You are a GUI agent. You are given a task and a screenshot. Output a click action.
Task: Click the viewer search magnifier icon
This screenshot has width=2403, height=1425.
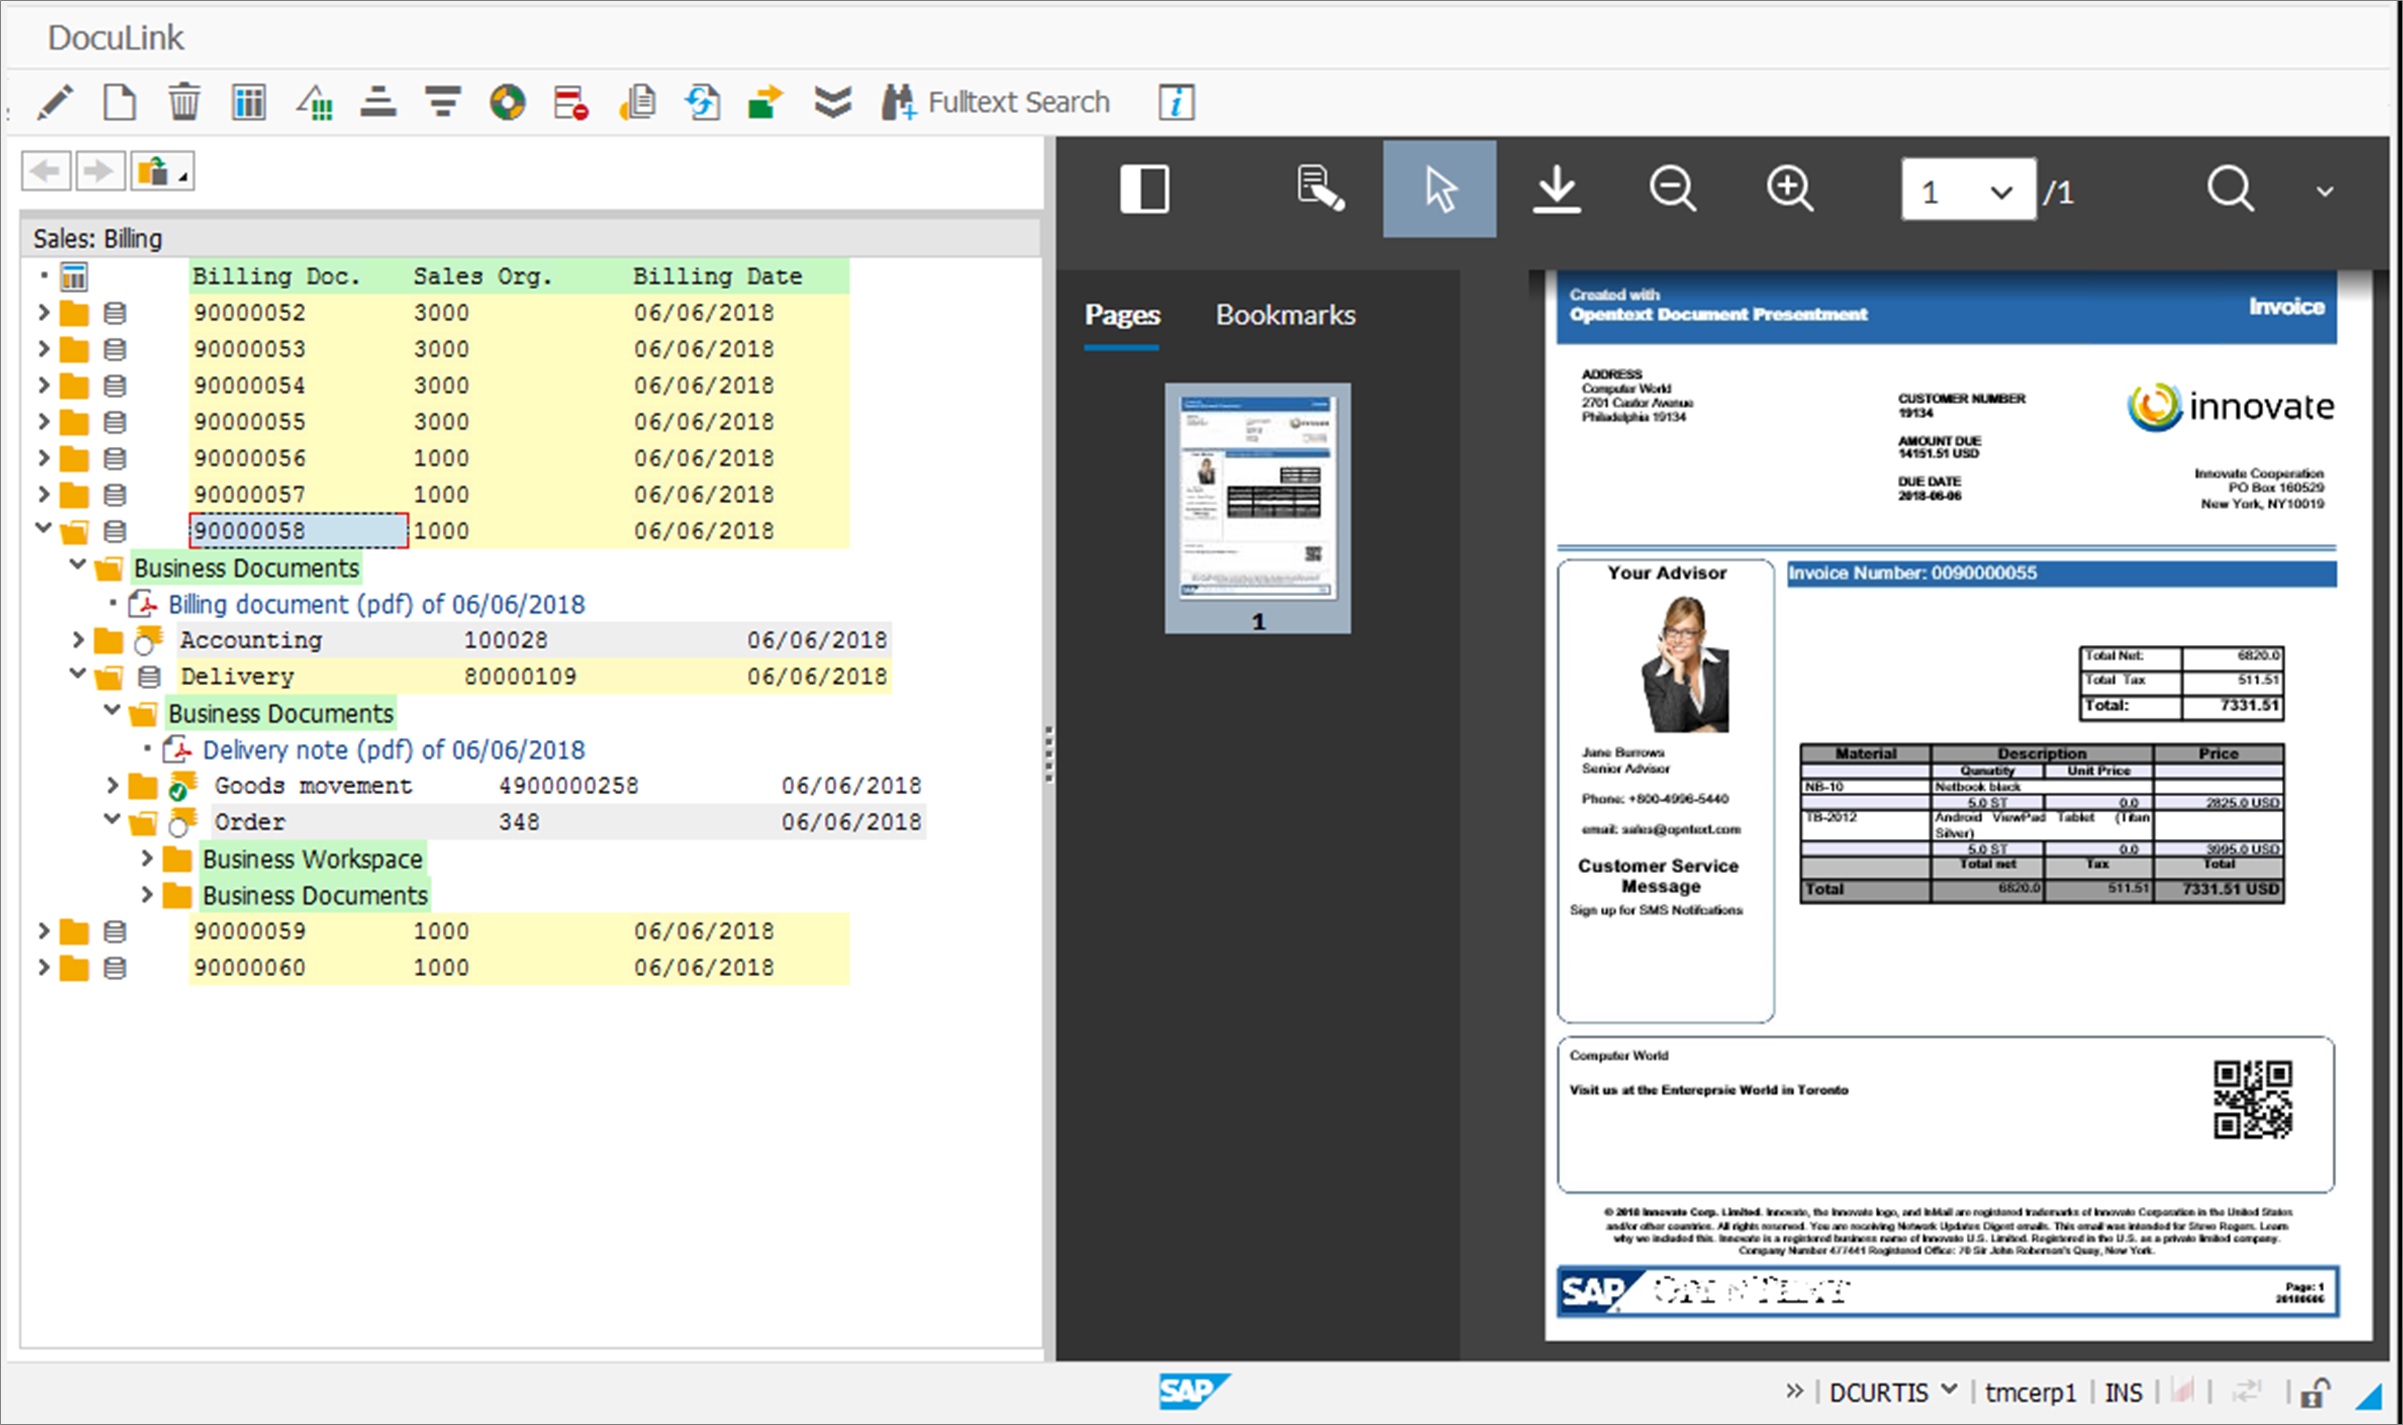pyautogui.click(x=2230, y=189)
